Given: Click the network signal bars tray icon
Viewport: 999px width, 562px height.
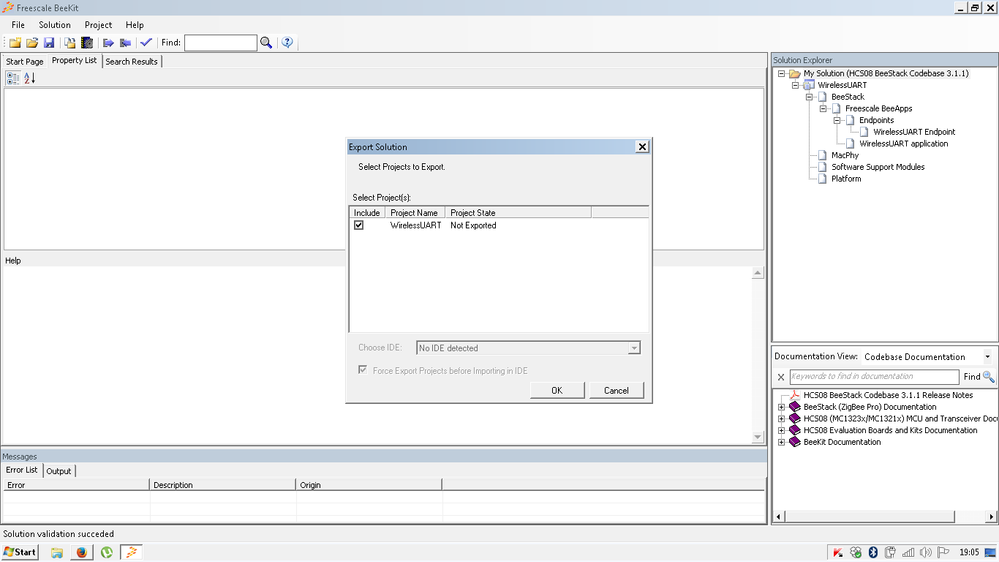Looking at the screenshot, I should point(908,552).
